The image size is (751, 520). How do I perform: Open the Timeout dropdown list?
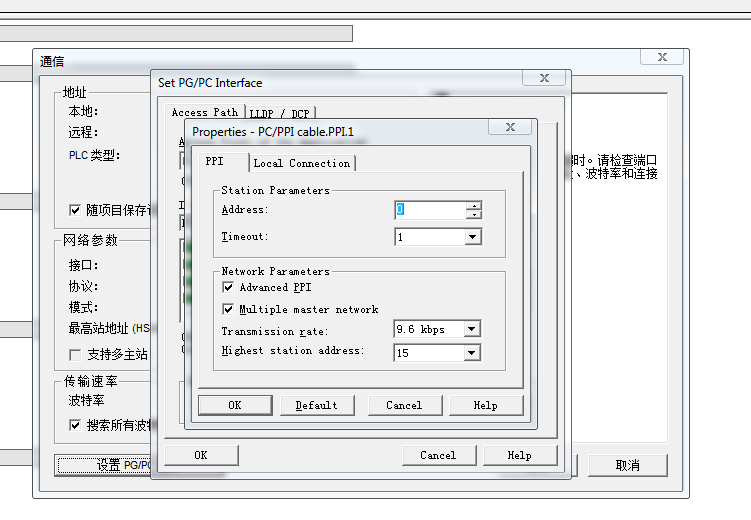[473, 238]
